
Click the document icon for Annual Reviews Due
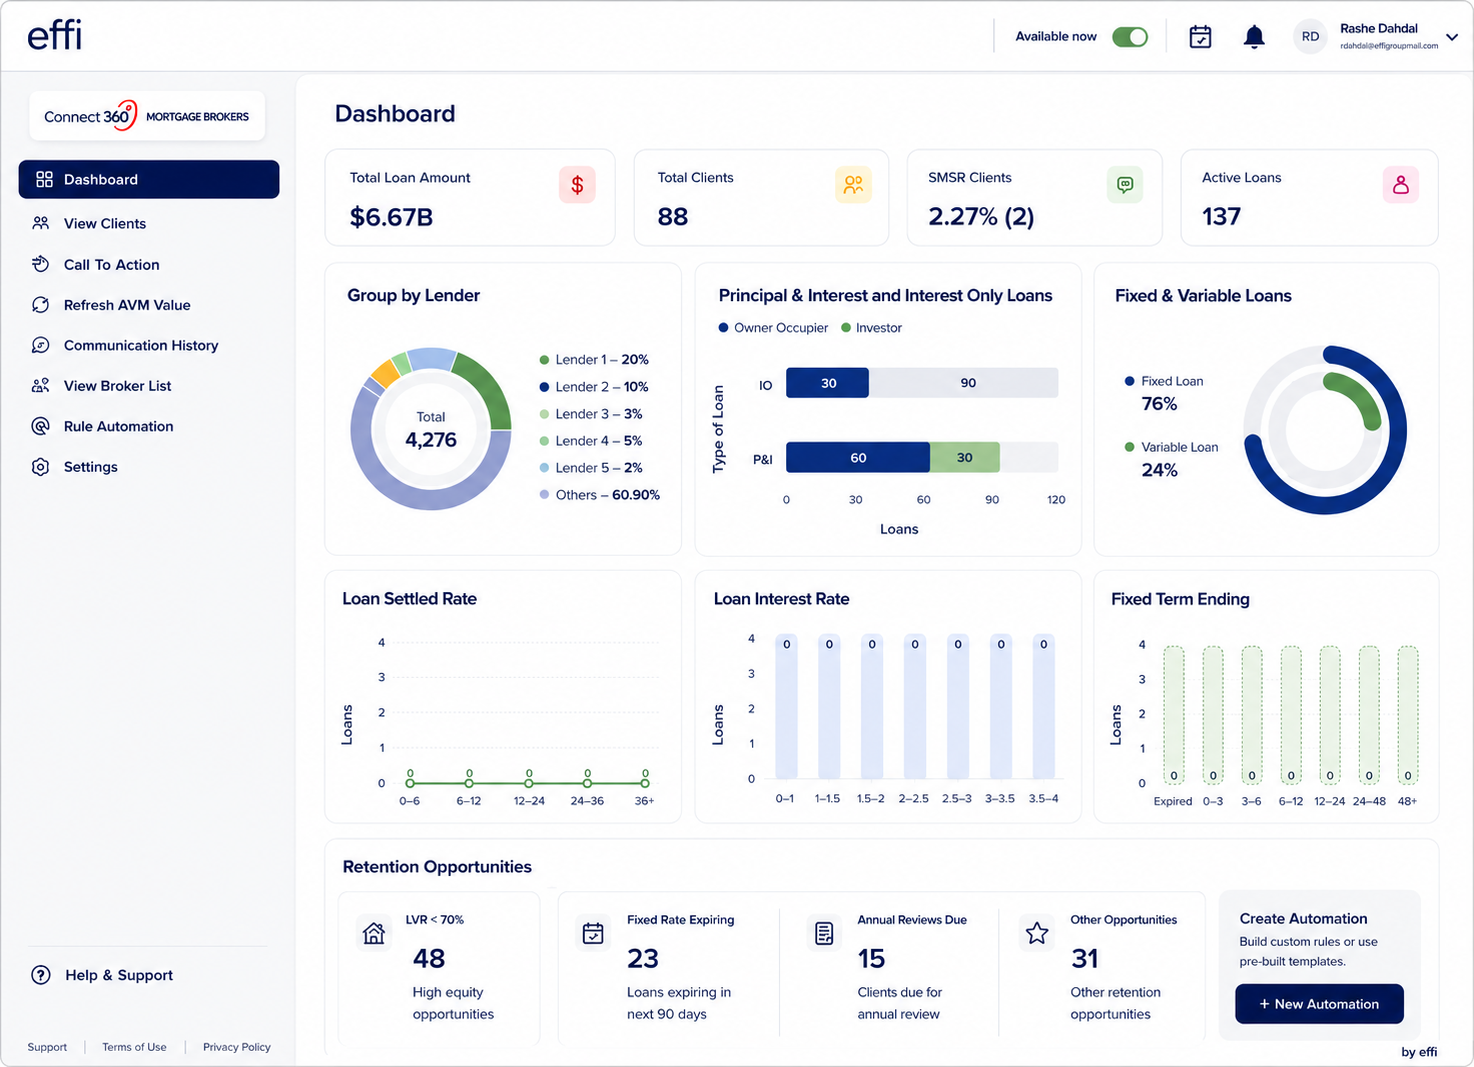pyautogui.click(x=824, y=933)
